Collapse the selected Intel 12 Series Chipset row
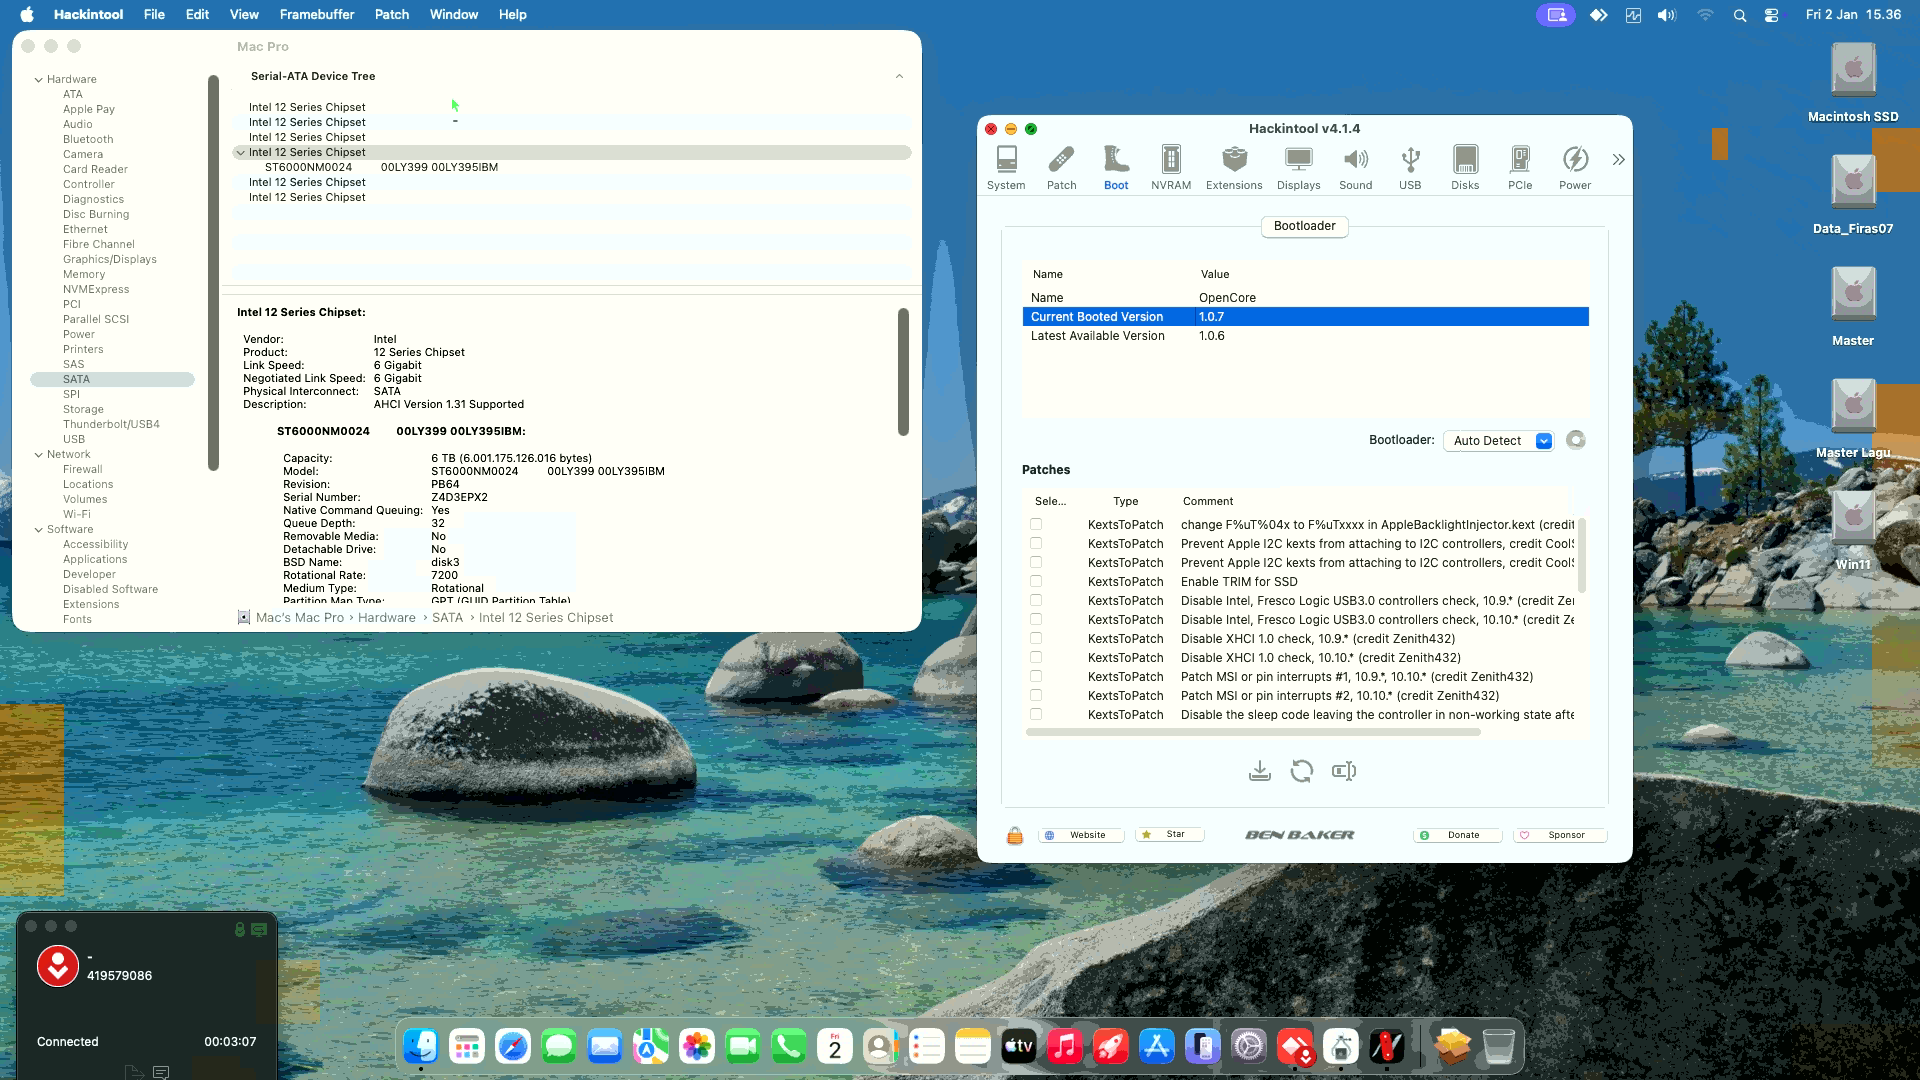The height and width of the screenshot is (1080, 1920). click(240, 152)
